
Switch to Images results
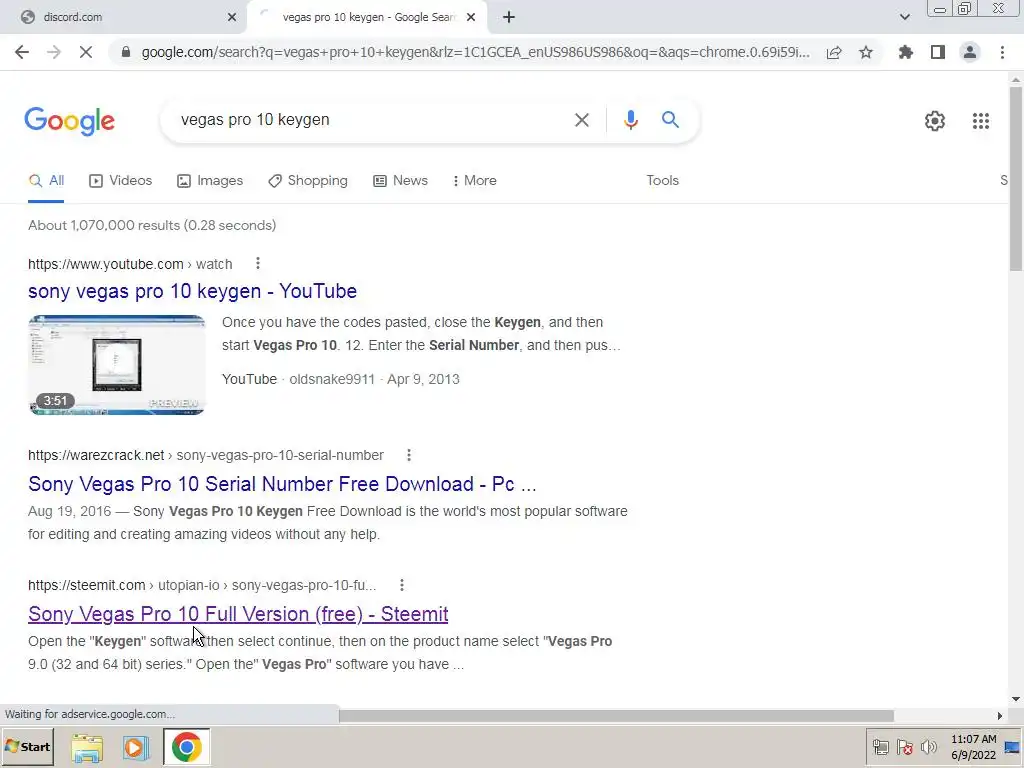tap(210, 181)
